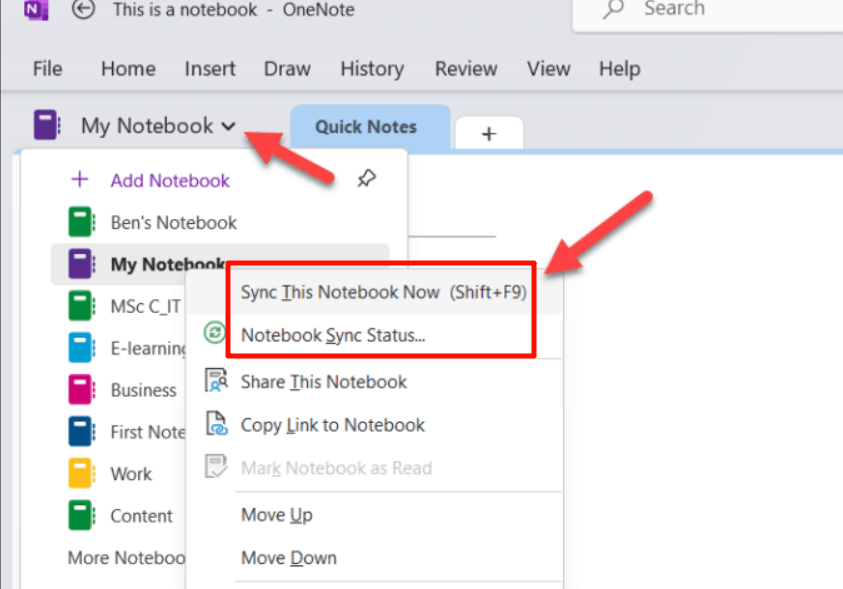843x589 pixels.
Task: Pin the notebook pane with pushpin icon
Action: tap(366, 178)
